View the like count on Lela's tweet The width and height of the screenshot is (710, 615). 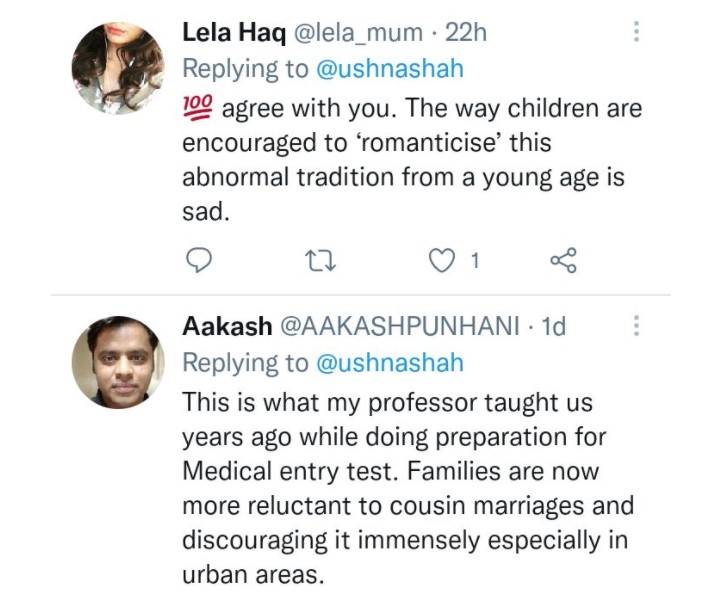point(475,261)
